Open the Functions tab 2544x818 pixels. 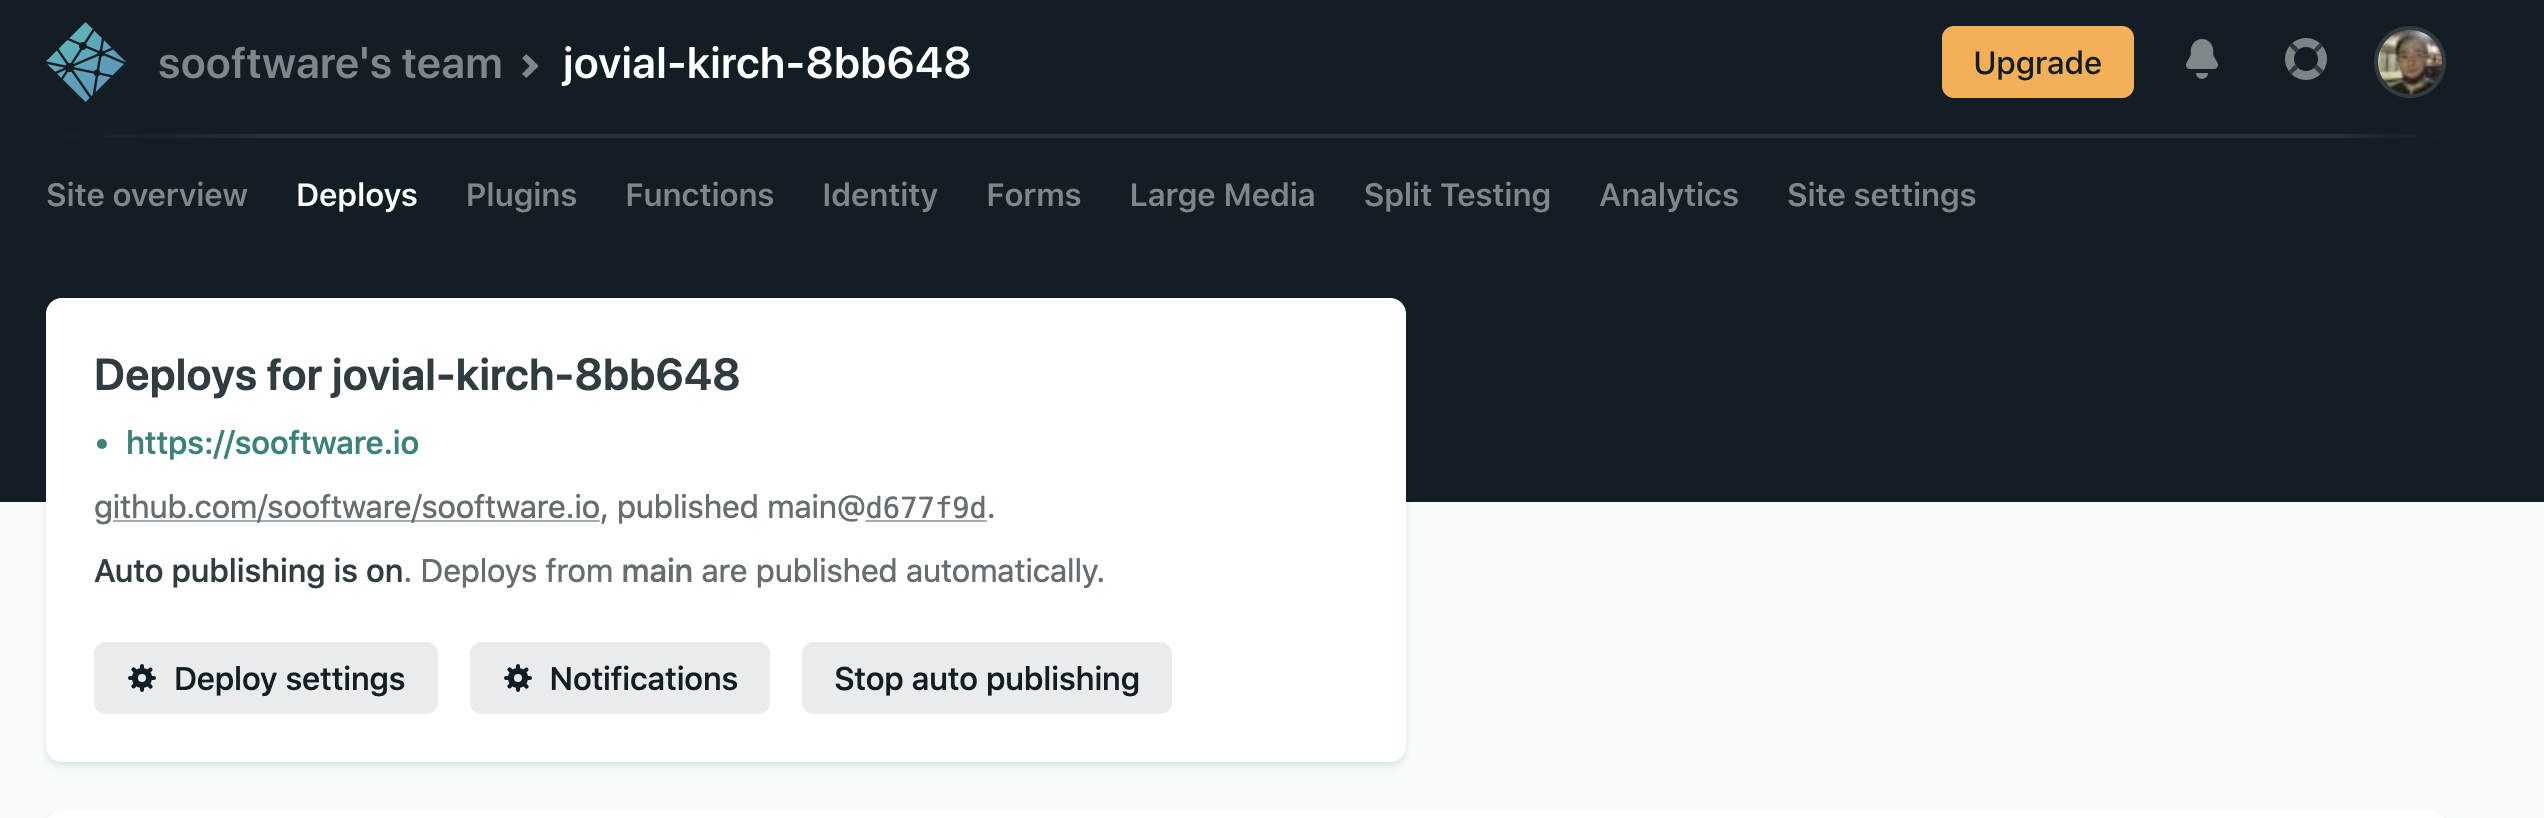click(700, 194)
